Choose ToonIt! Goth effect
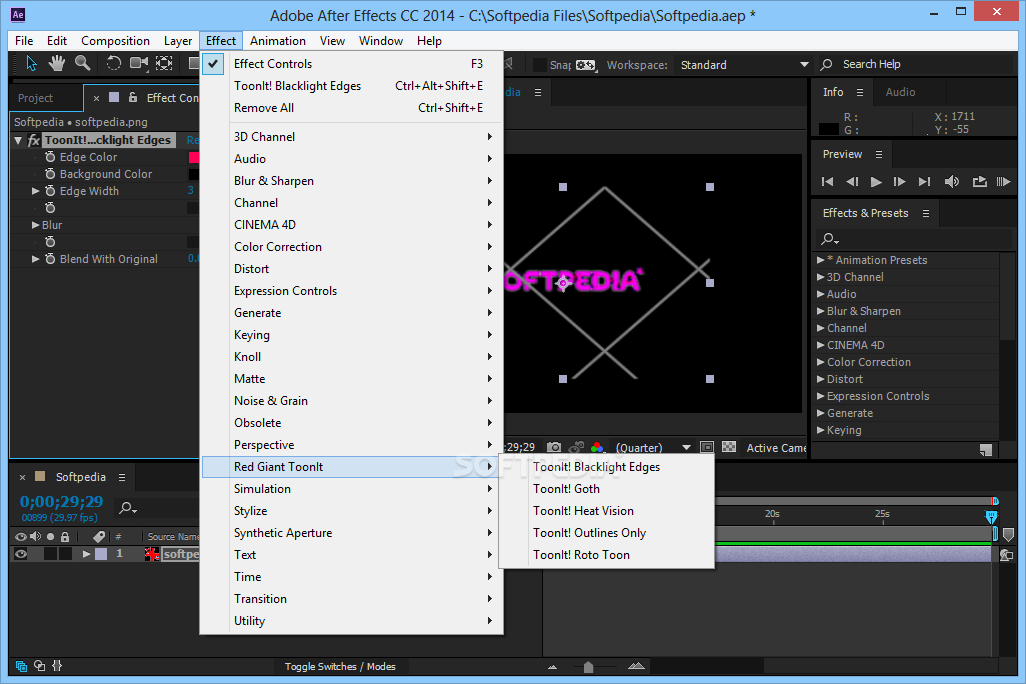This screenshot has height=684, width=1026. pyautogui.click(x=607, y=489)
